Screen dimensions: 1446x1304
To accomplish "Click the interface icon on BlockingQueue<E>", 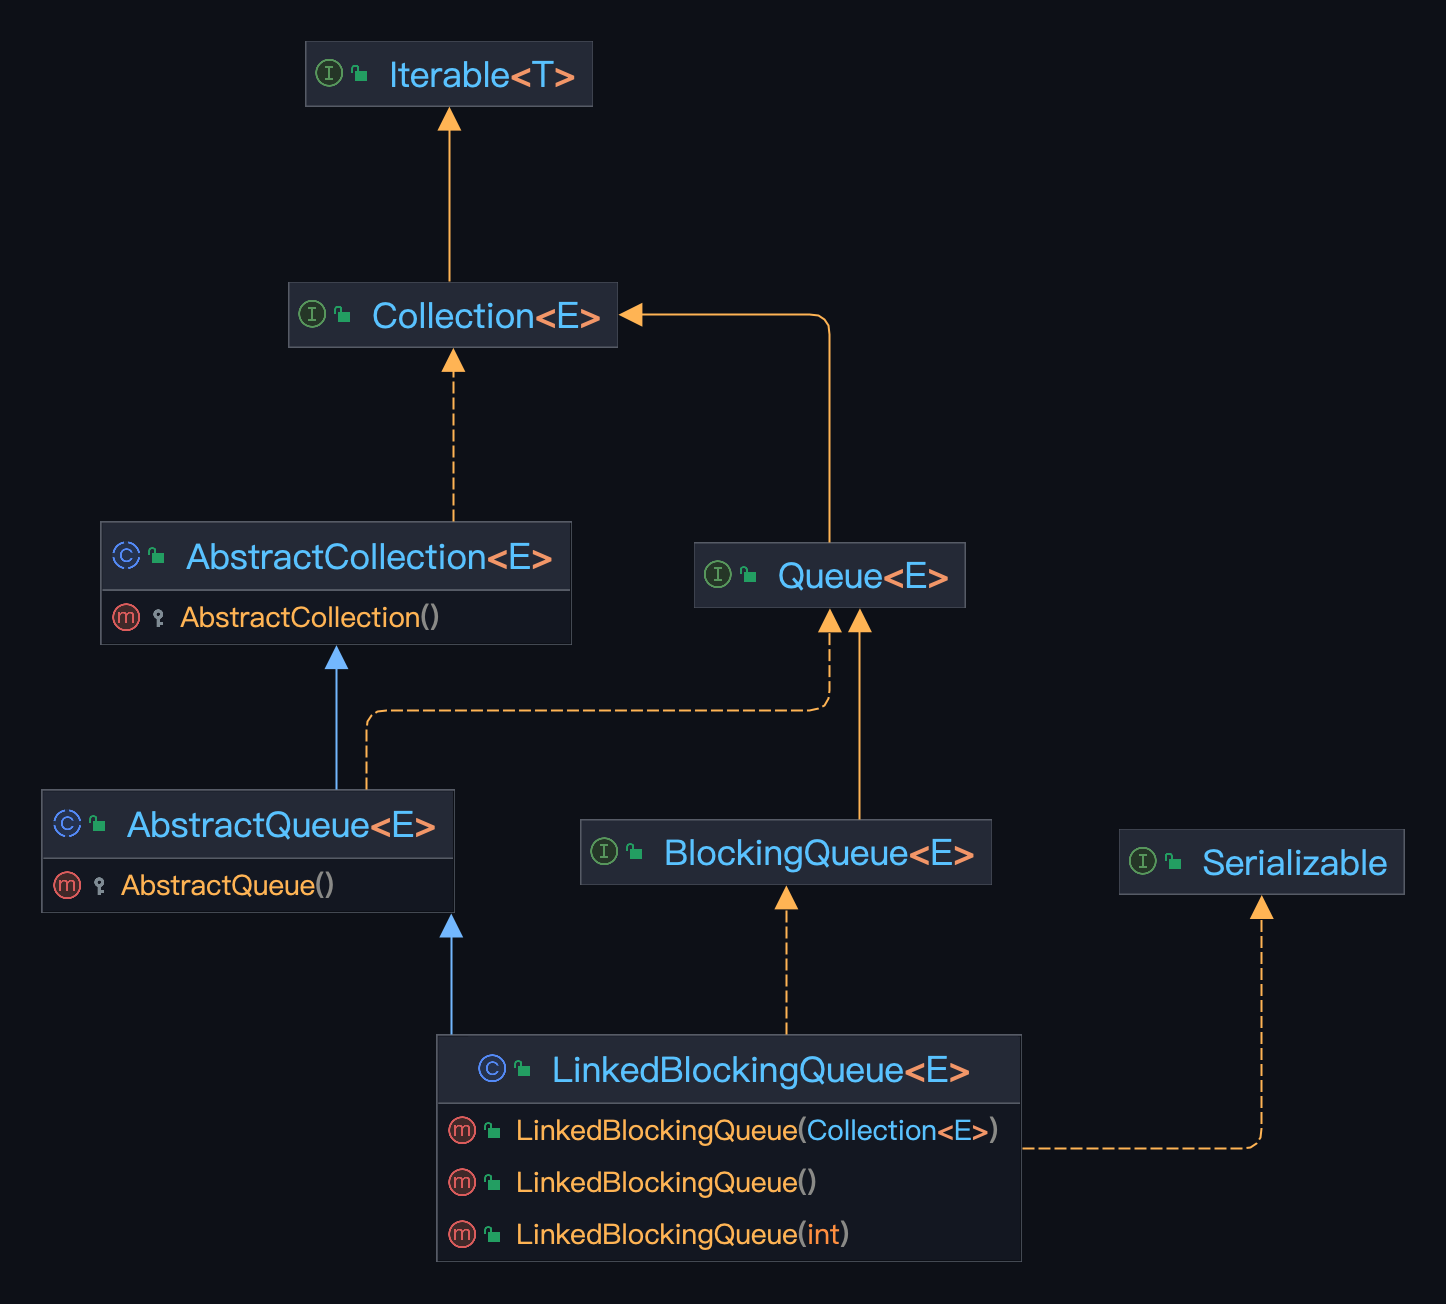I will click(604, 852).
